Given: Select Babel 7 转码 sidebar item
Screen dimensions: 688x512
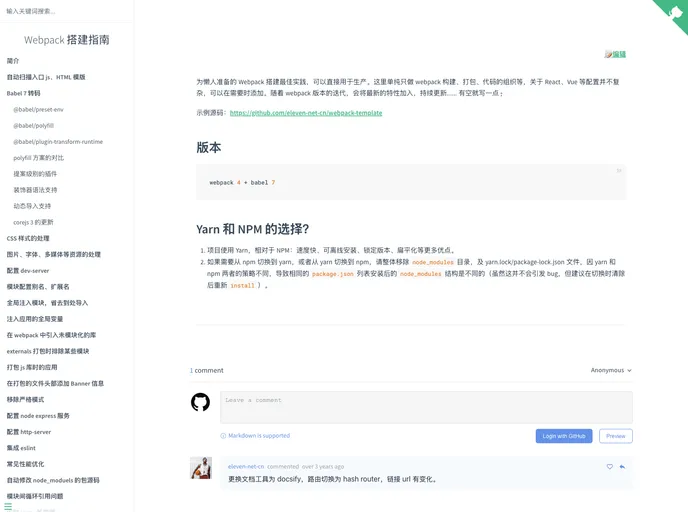Looking at the screenshot, I should pos(23,93).
